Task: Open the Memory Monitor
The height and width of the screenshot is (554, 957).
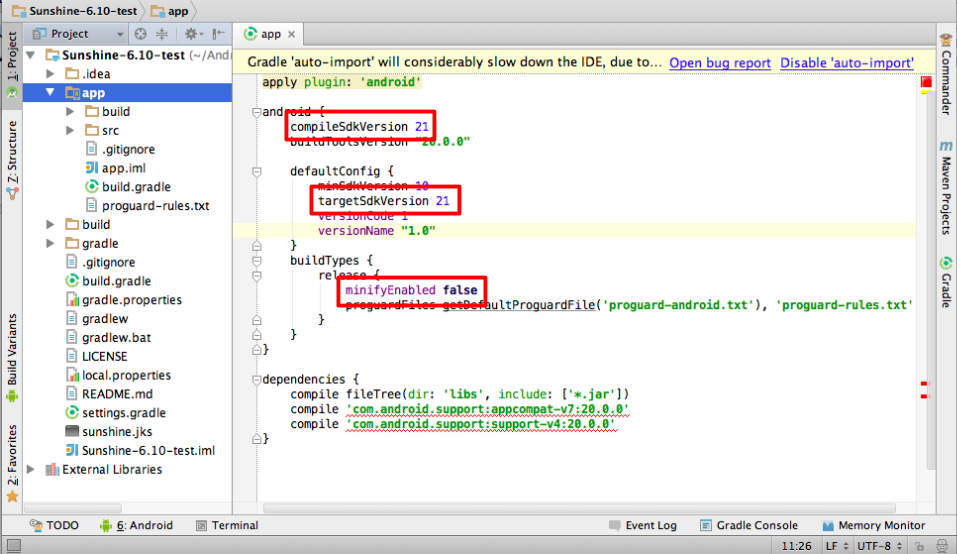Action: (x=873, y=525)
